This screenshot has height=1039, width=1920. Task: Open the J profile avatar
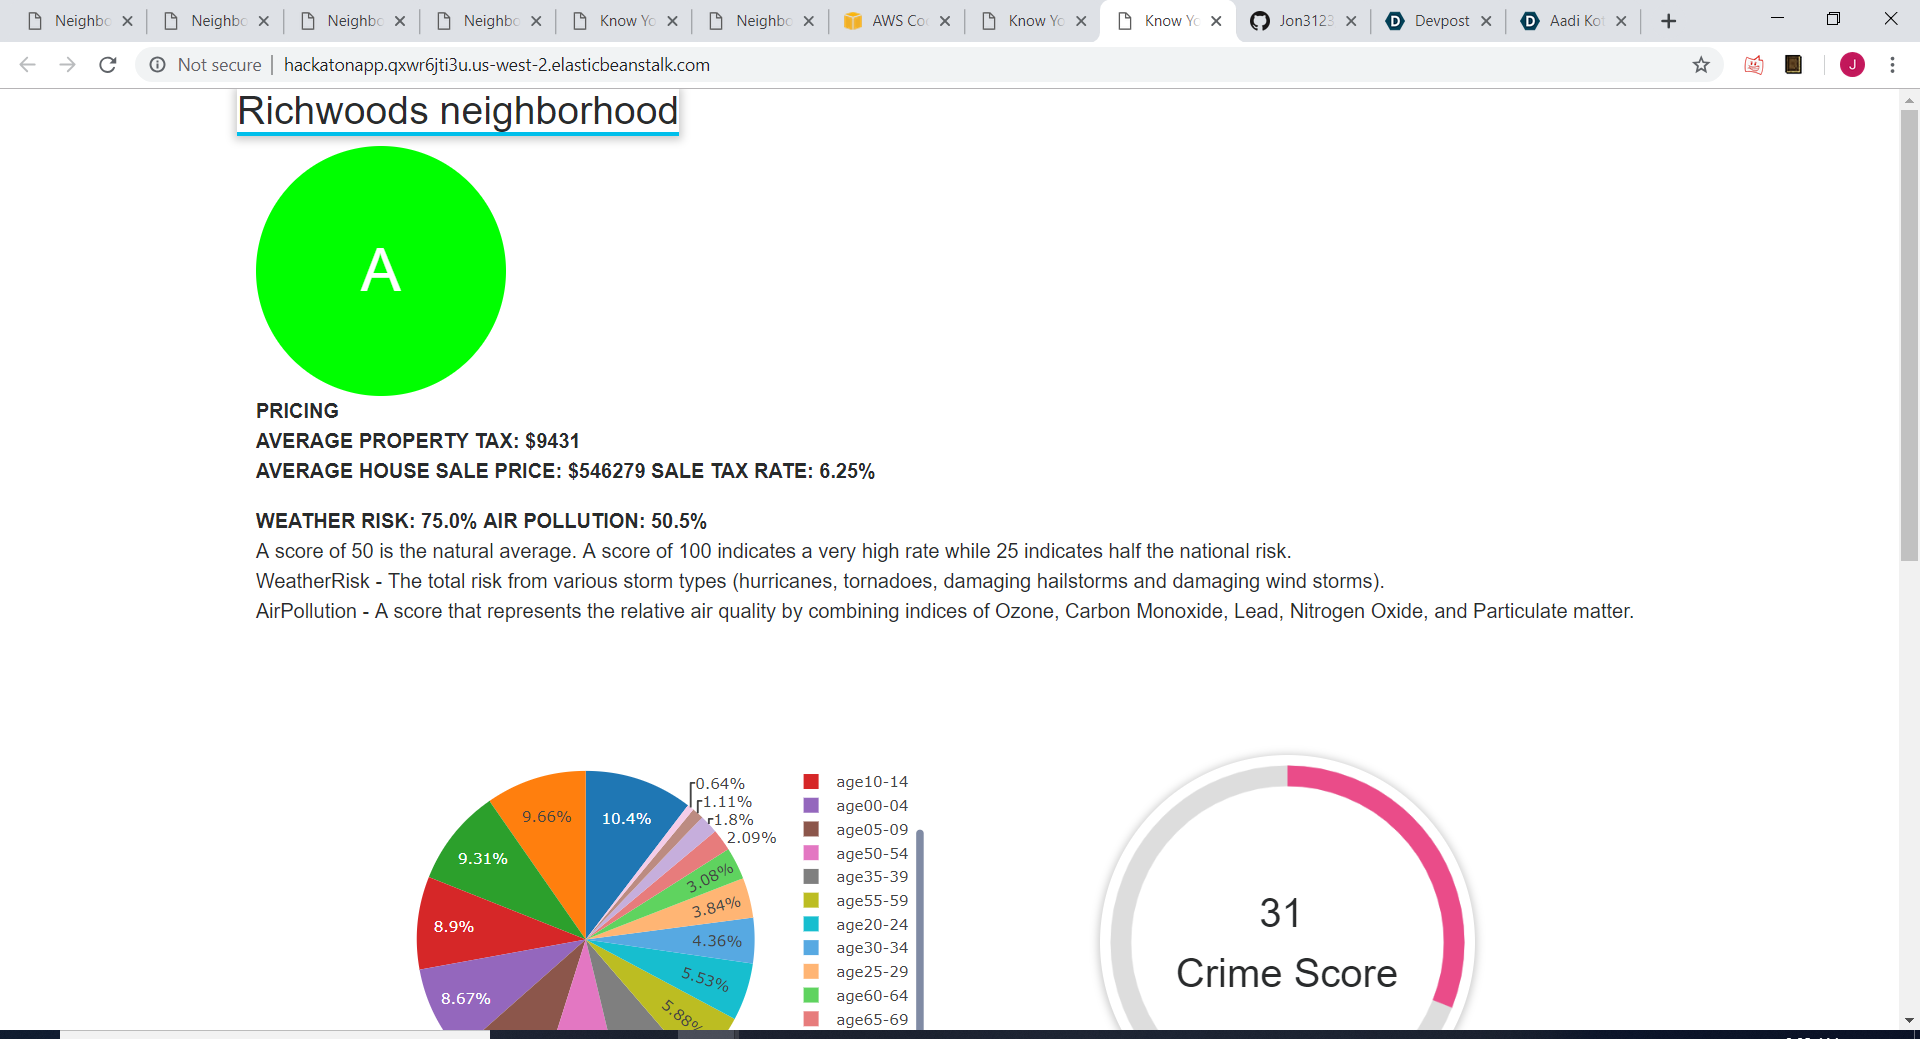tap(1852, 65)
